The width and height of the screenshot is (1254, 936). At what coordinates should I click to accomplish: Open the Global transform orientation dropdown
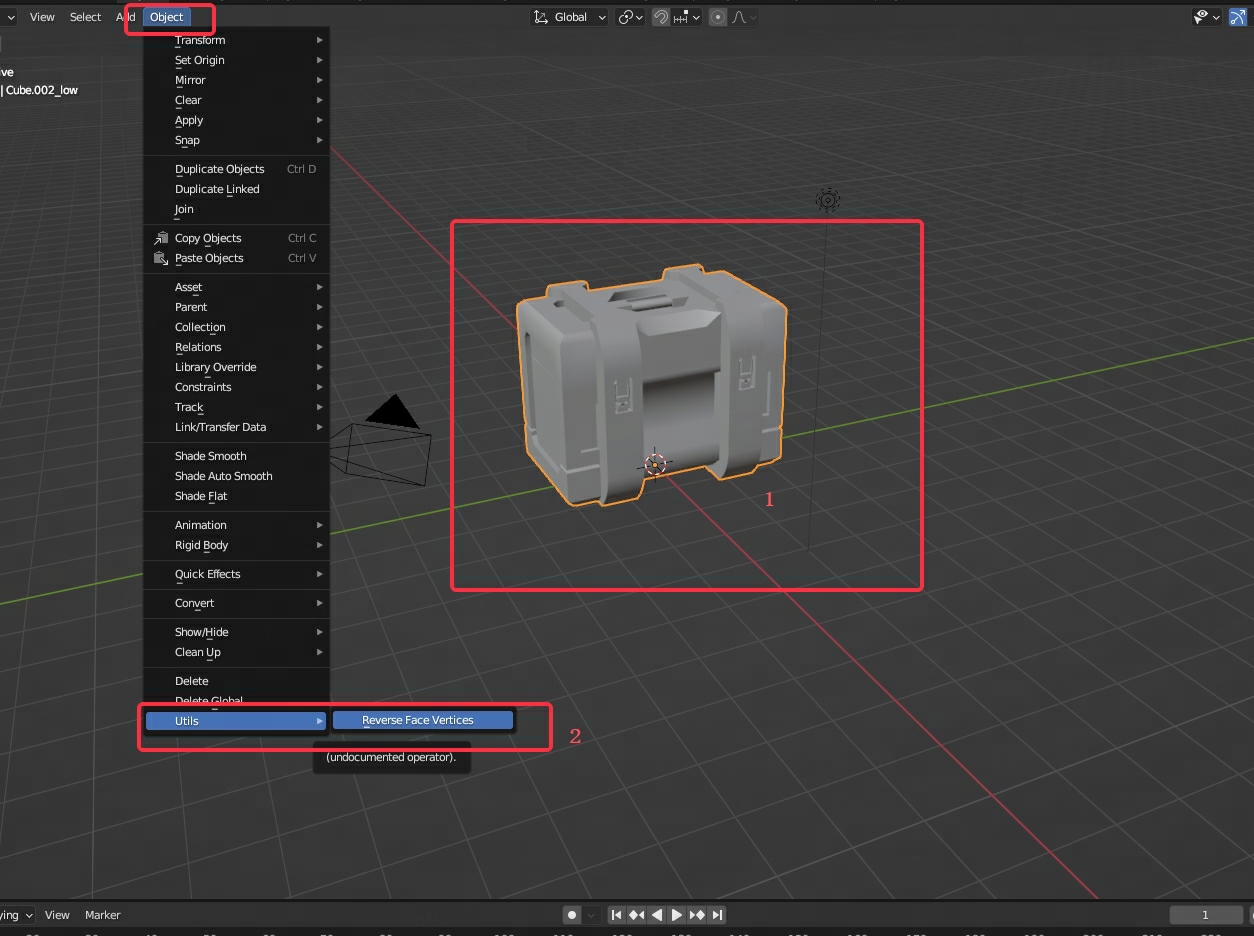[x=569, y=17]
